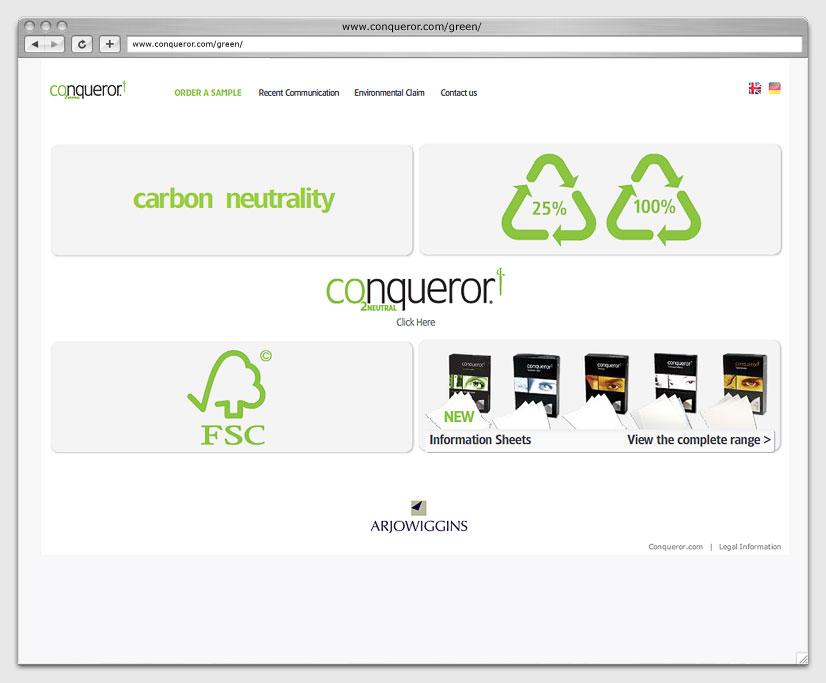Click View the complete range link
Image resolution: width=826 pixels, height=683 pixels.
tap(699, 440)
